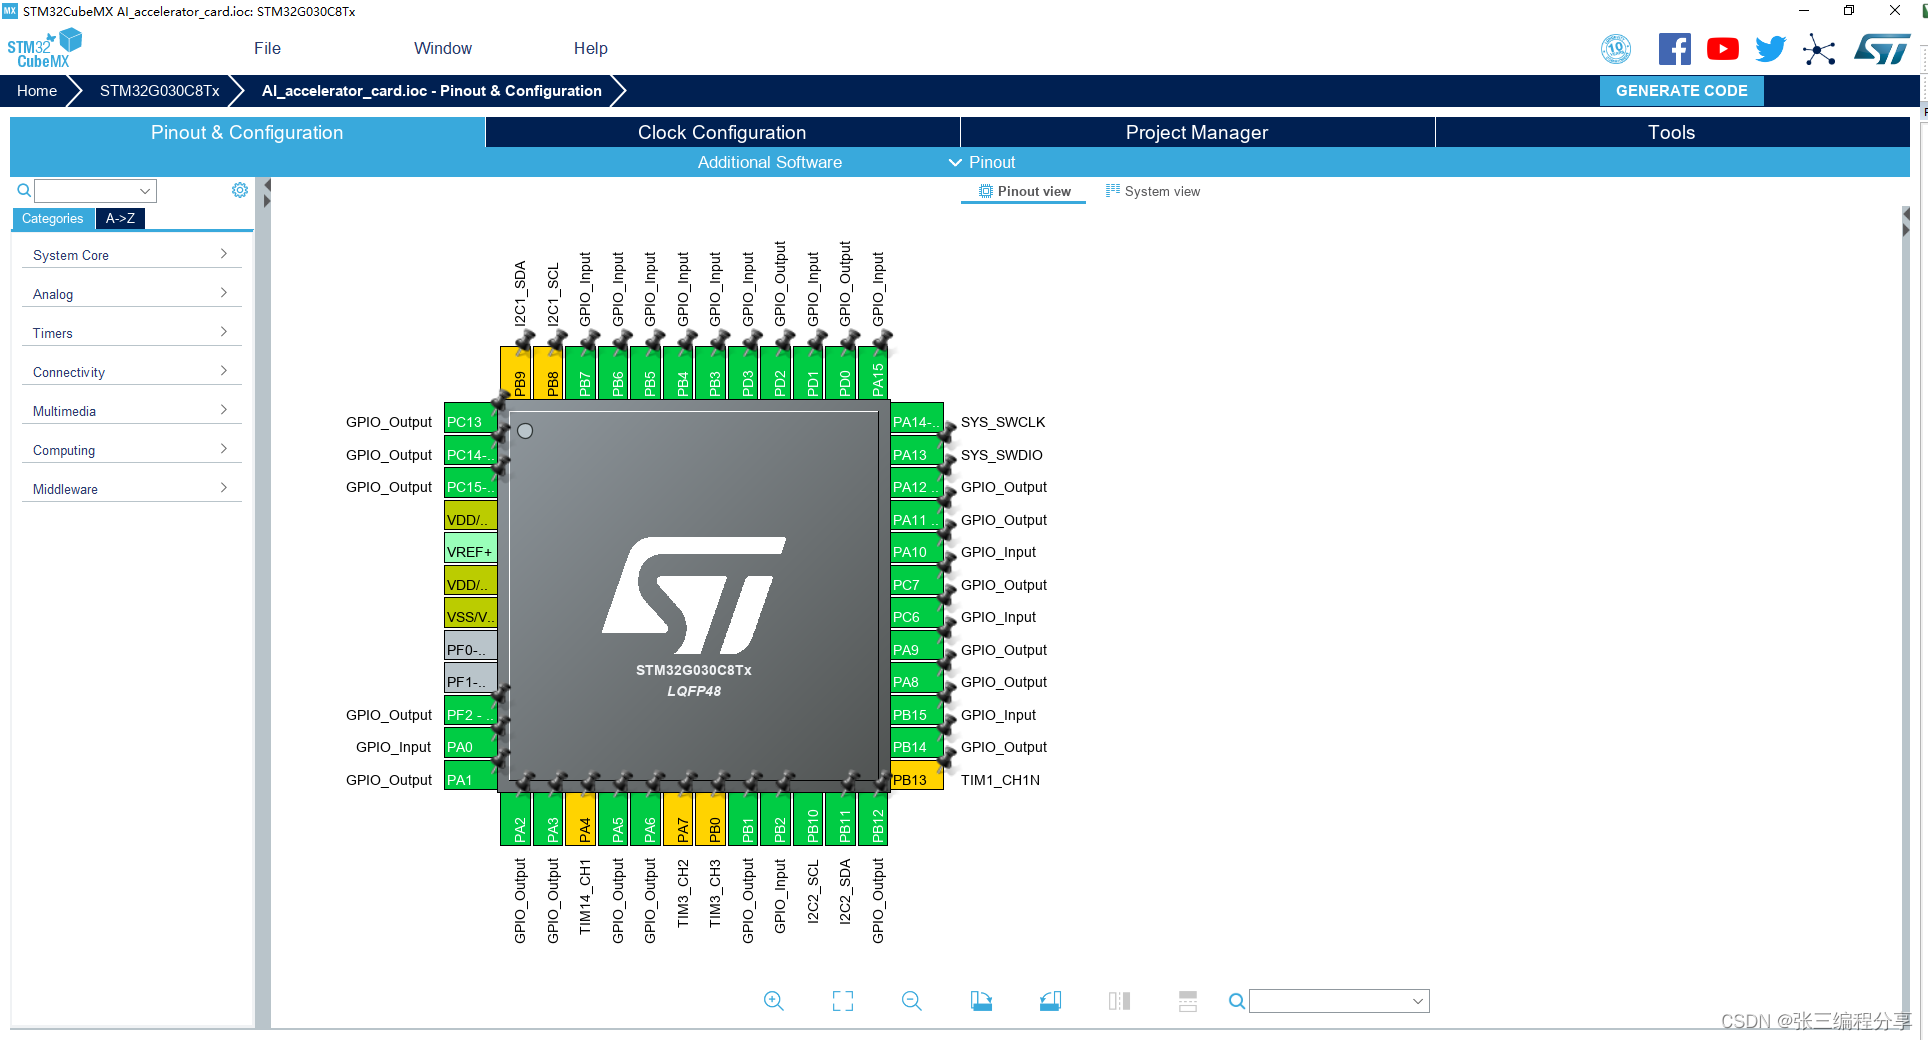Click the rotate chip counterclockwise icon
Screen dimensions: 1928x1040
1050,1001
